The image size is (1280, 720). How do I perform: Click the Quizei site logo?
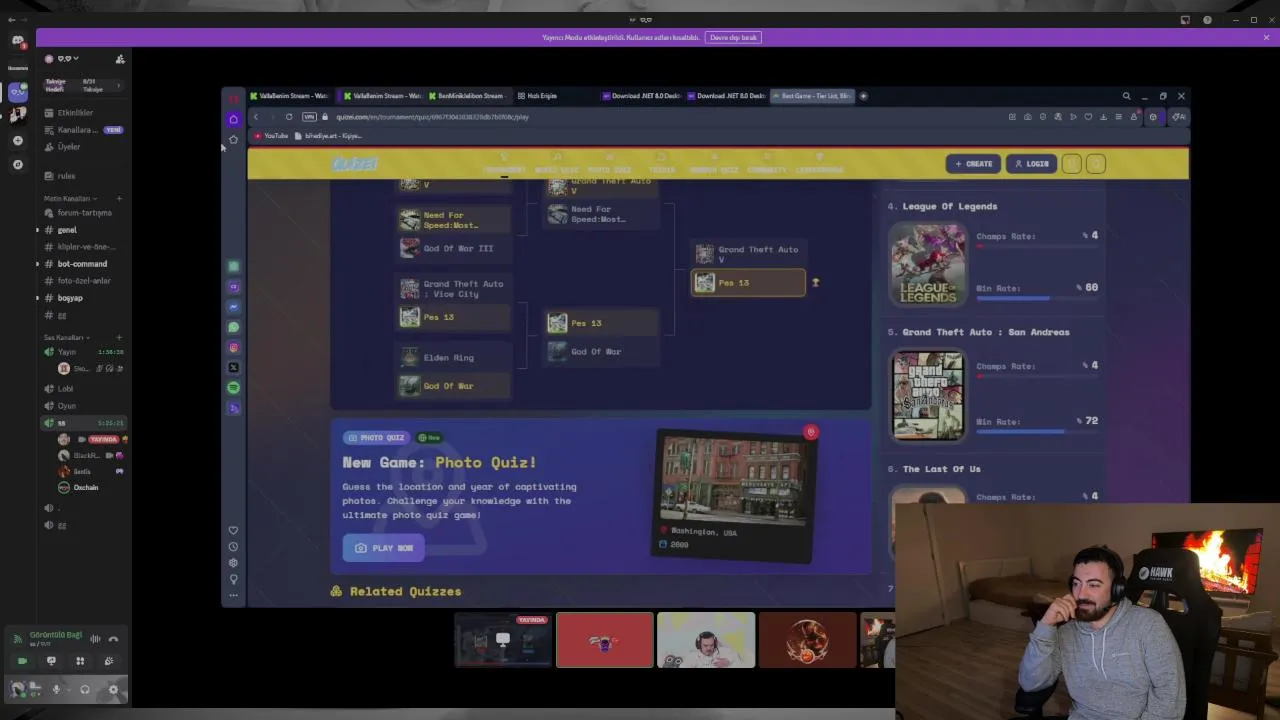point(355,164)
